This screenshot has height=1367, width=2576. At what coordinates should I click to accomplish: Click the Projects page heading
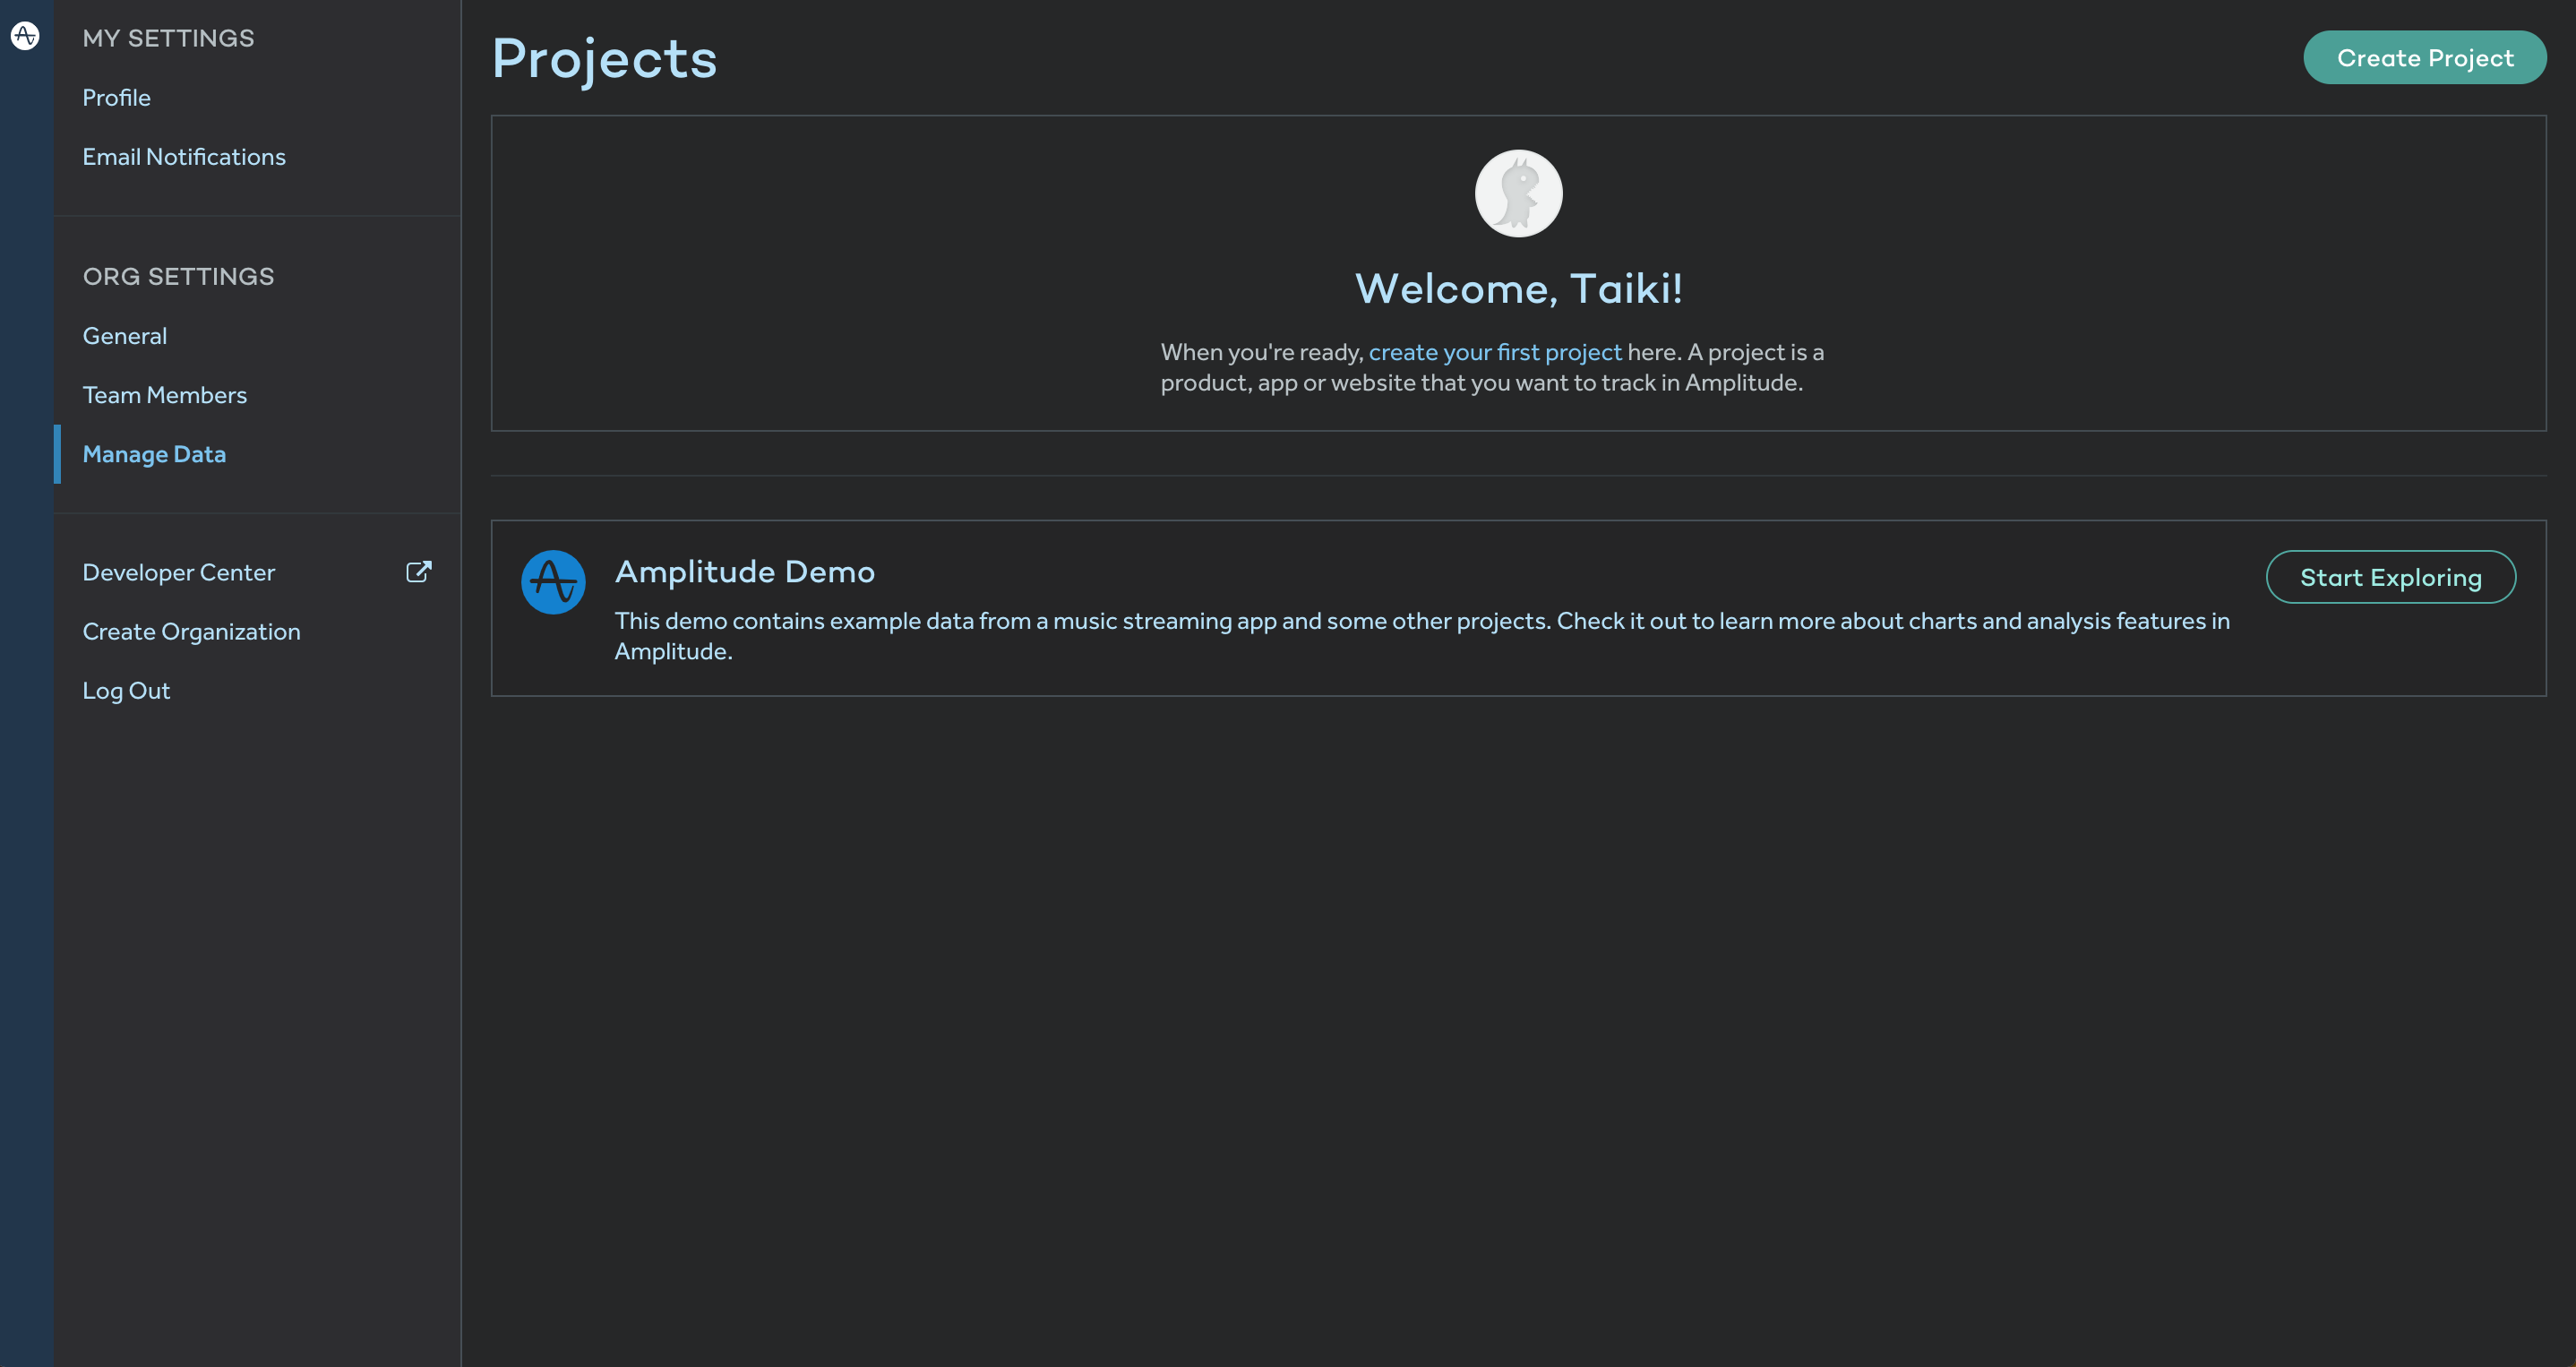(605, 58)
